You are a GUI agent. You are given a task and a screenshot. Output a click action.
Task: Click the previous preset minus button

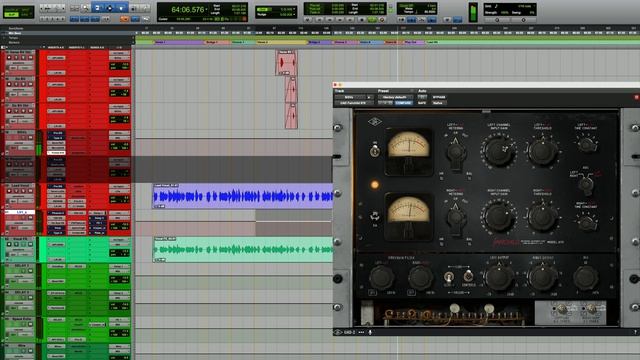381,103
